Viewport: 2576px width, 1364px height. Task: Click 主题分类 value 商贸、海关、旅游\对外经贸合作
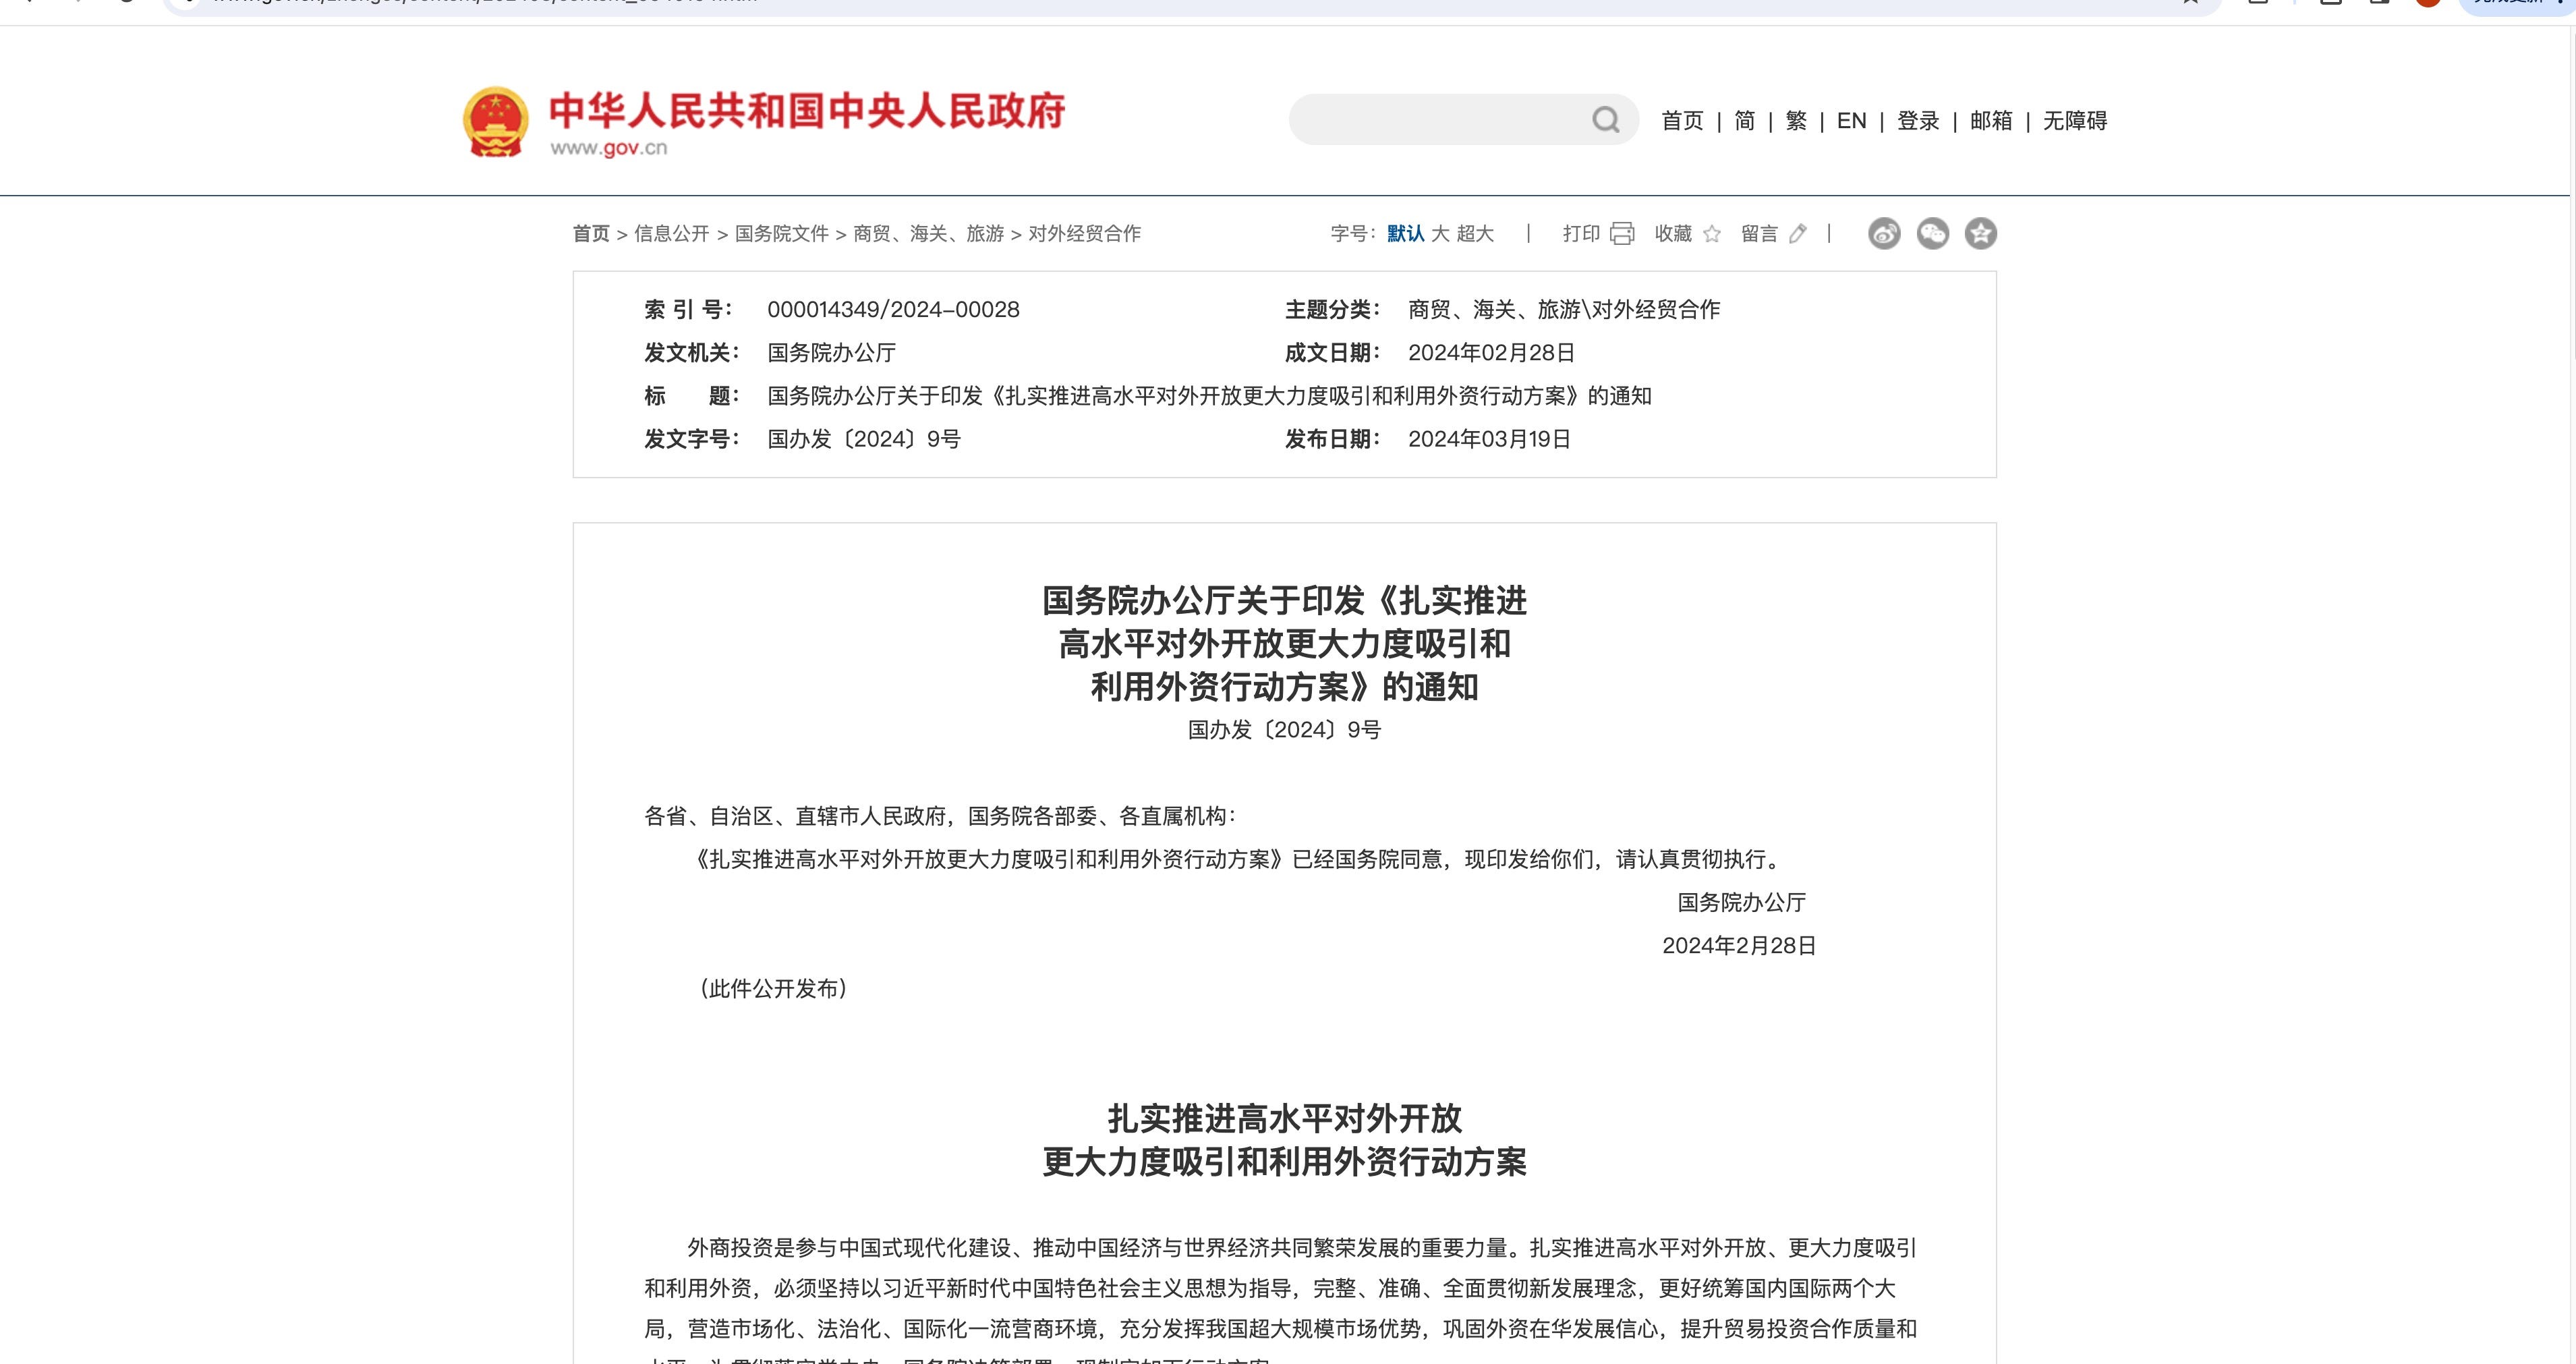(x=1564, y=310)
